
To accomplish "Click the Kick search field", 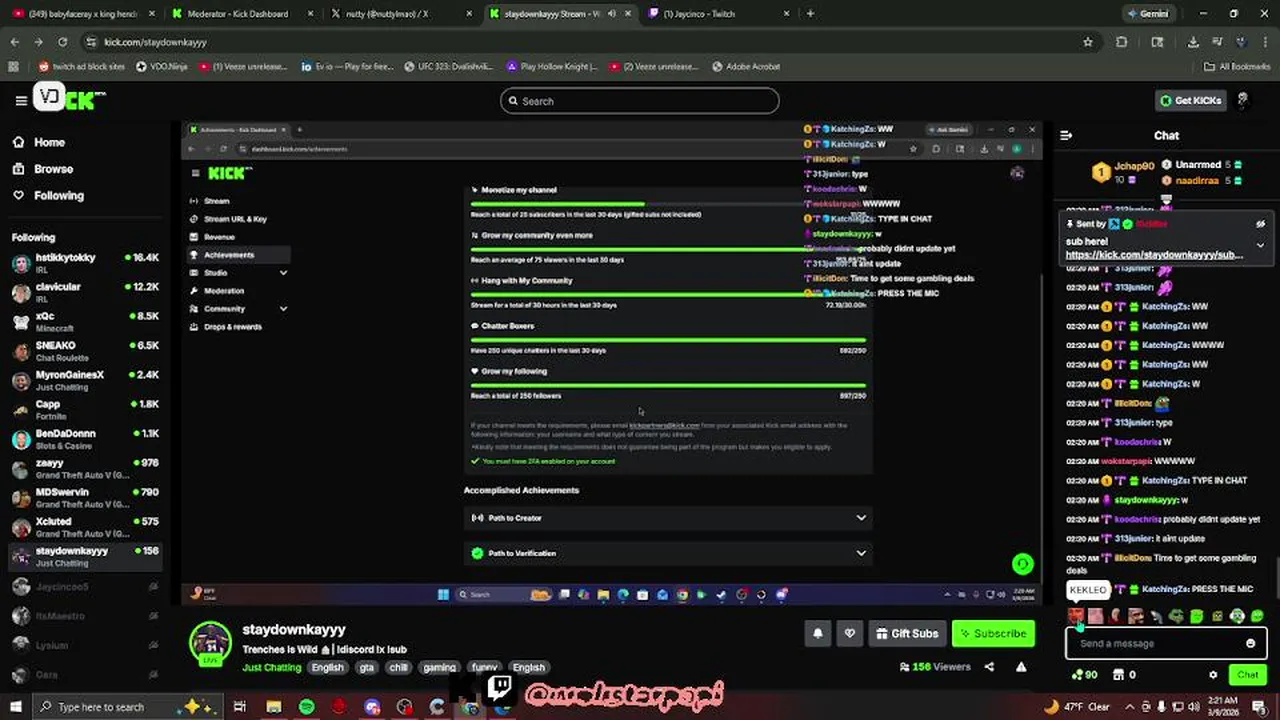I will pyautogui.click(x=640, y=101).
